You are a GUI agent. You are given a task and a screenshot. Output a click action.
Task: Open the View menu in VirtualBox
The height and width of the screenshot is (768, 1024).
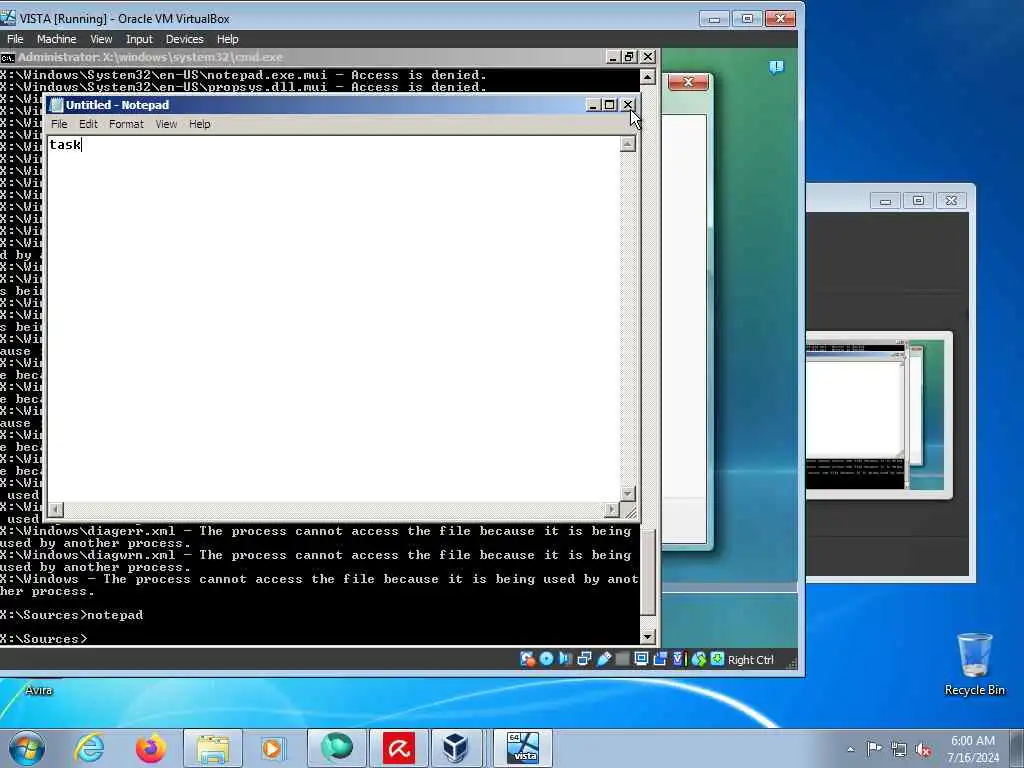coord(101,39)
